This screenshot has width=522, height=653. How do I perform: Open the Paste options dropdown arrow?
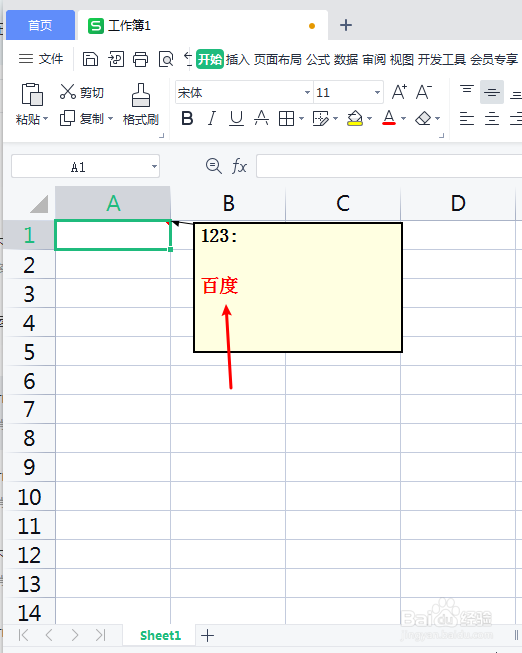click(46, 119)
